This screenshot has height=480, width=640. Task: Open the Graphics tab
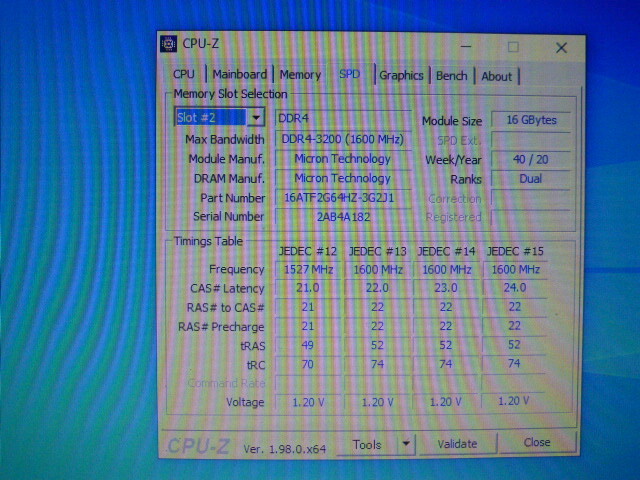click(x=401, y=76)
